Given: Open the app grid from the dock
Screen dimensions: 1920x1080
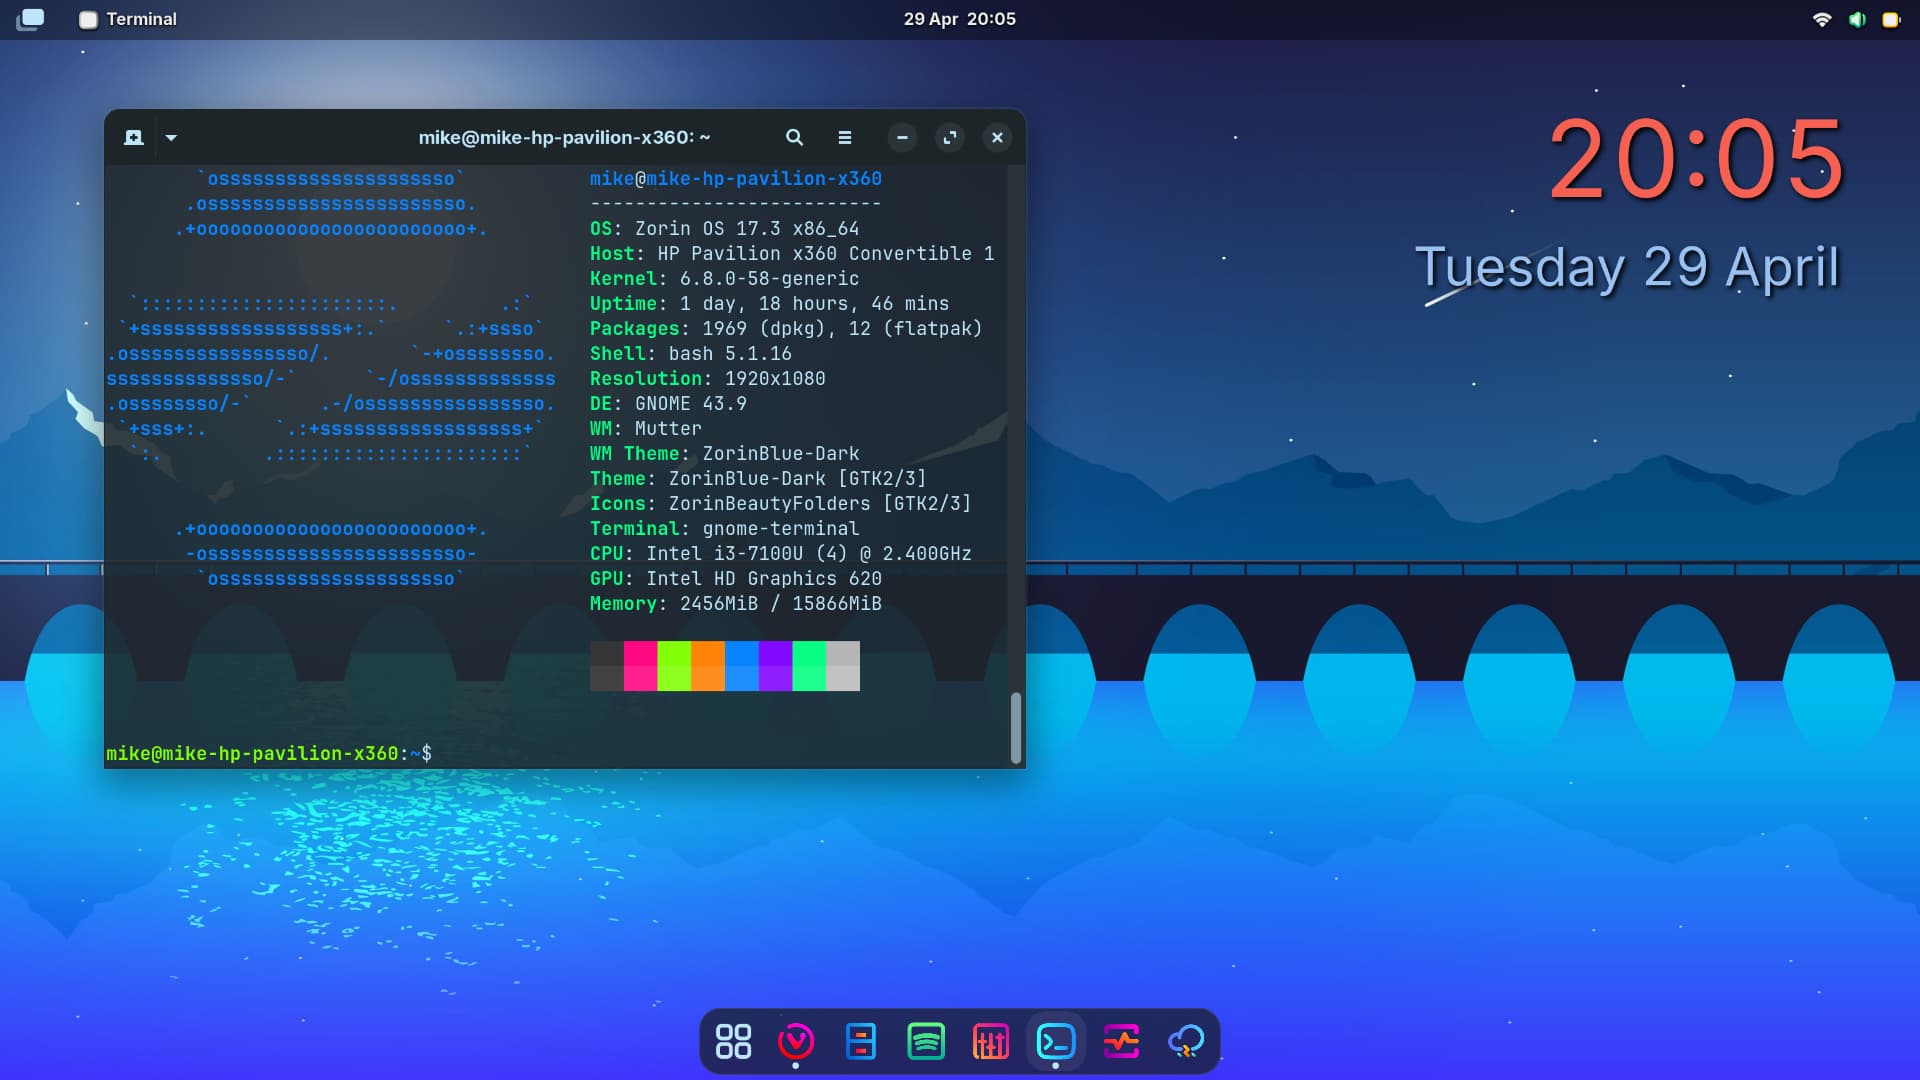Looking at the screenshot, I should (733, 1041).
